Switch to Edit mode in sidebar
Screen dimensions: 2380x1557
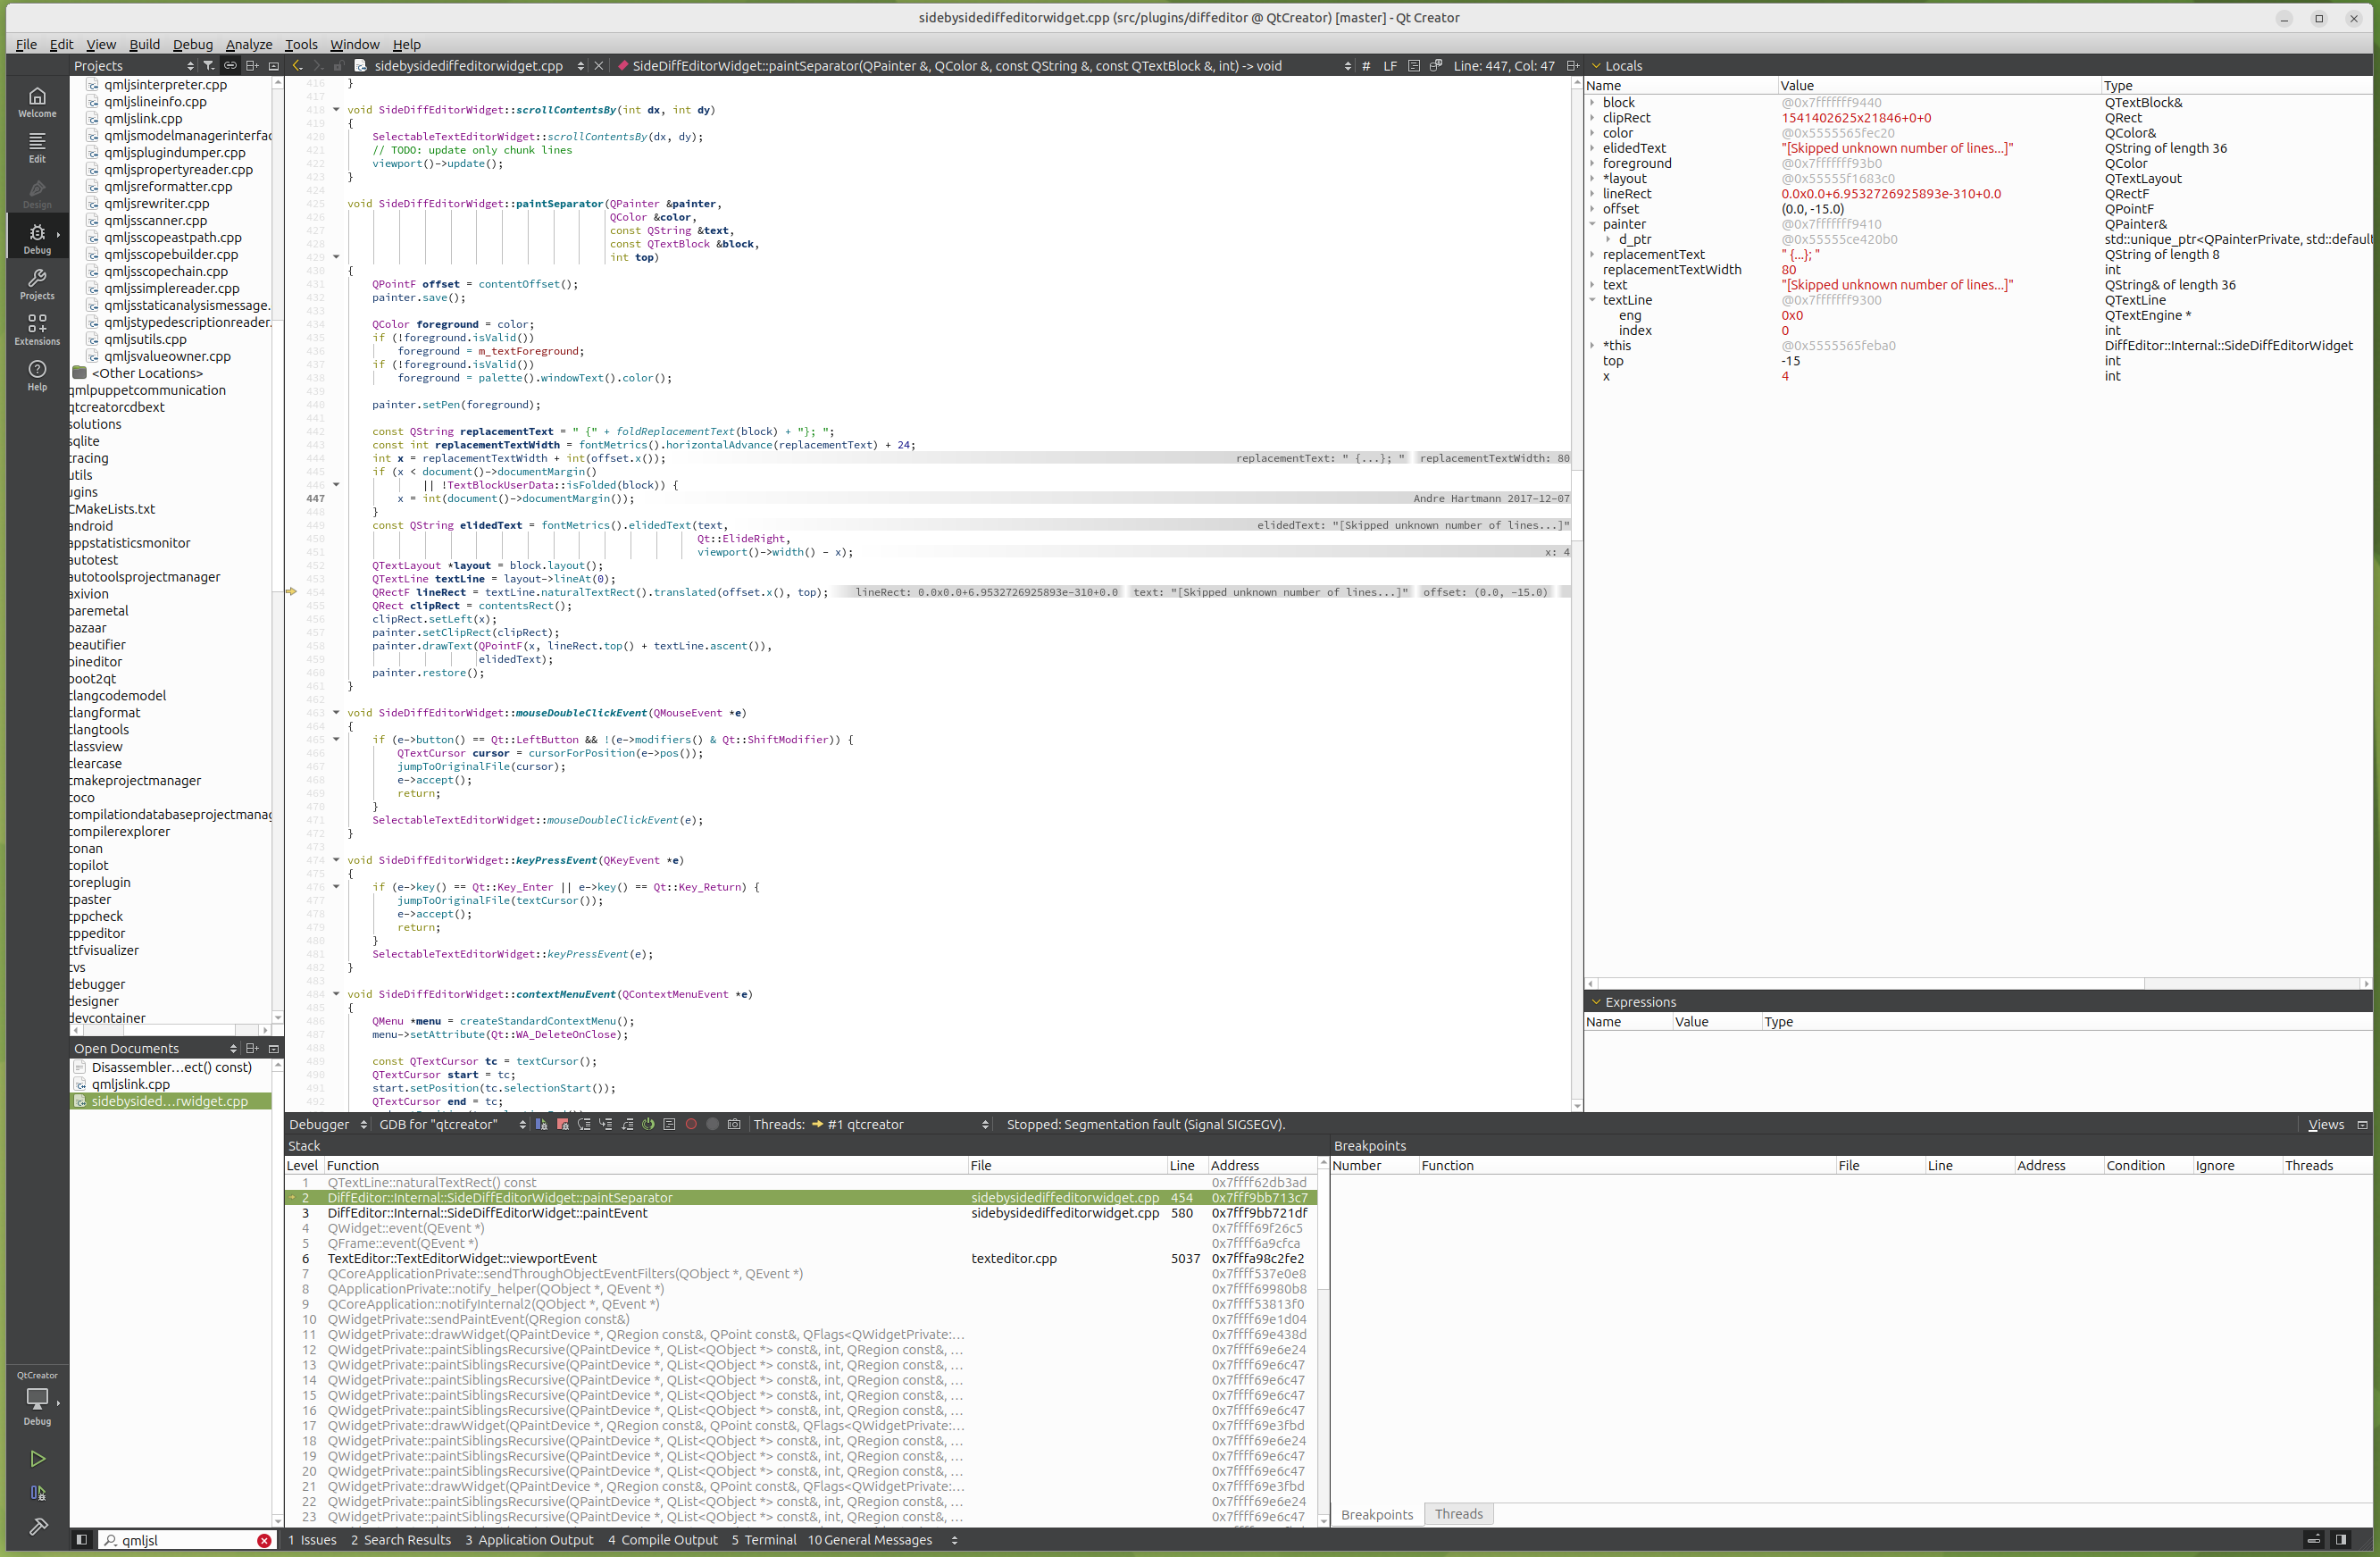coord(37,147)
